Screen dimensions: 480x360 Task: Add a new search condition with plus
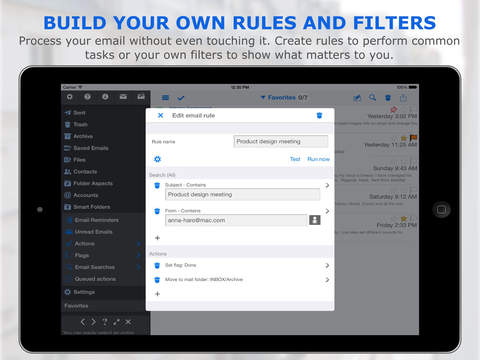pyautogui.click(x=158, y=238)
